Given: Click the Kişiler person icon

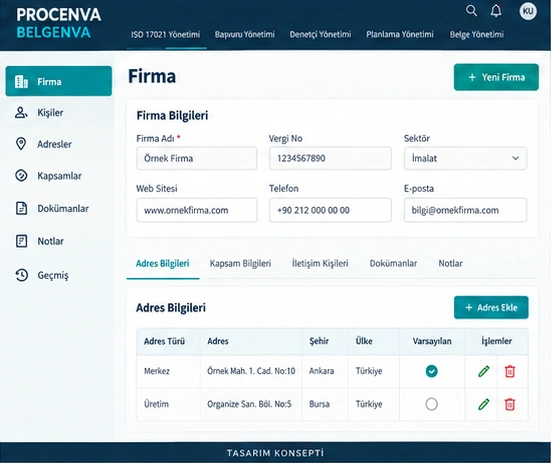Looking at the screenshot, I should click(x=21, y=113).
